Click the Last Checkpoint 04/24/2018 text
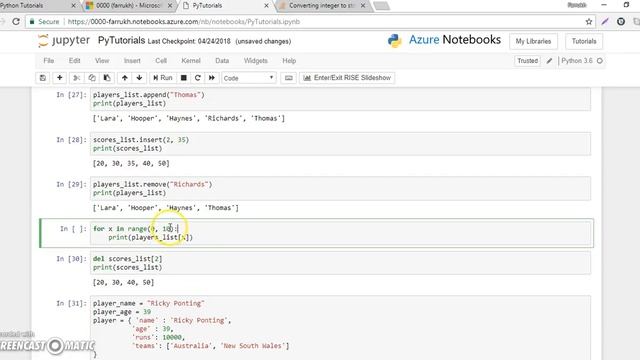Screen dimensions: 640x360 coord(189,41)
